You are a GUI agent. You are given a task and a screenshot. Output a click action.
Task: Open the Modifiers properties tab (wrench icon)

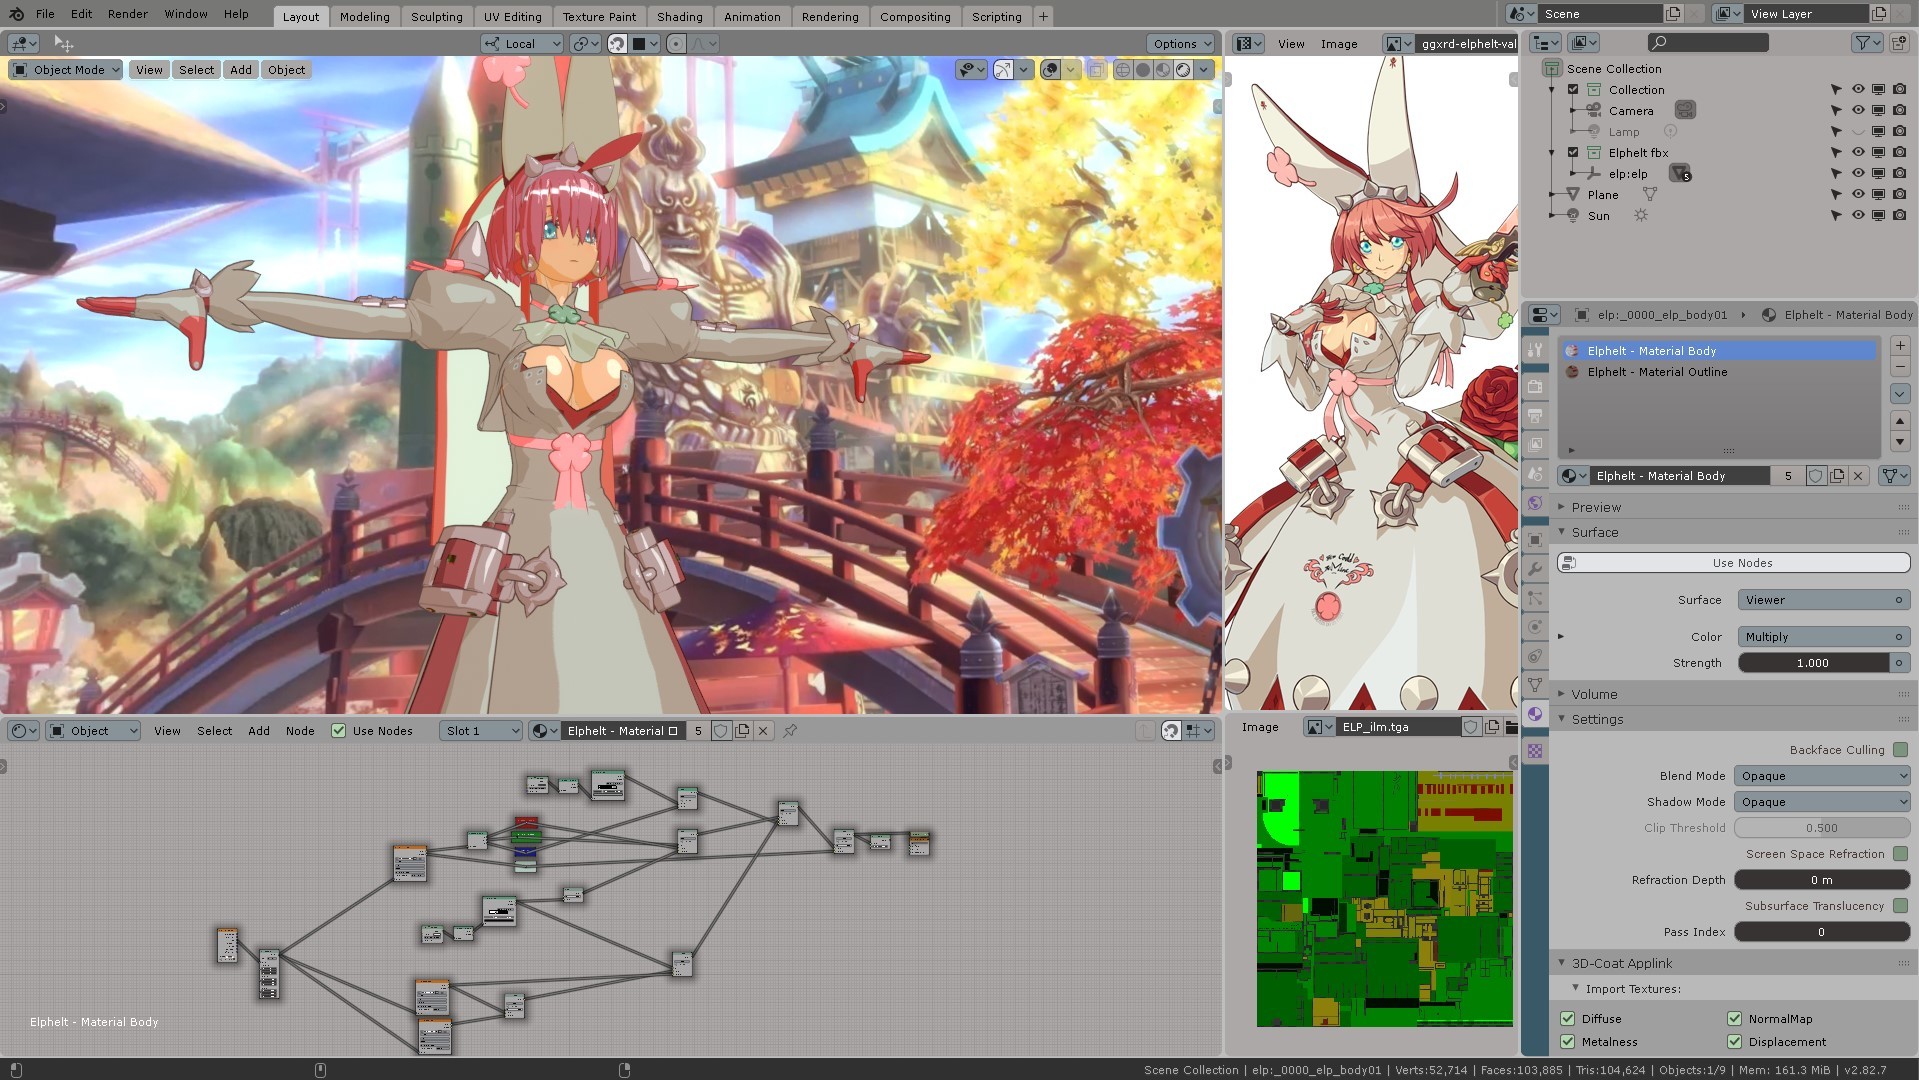click(x=1535, y=569)
